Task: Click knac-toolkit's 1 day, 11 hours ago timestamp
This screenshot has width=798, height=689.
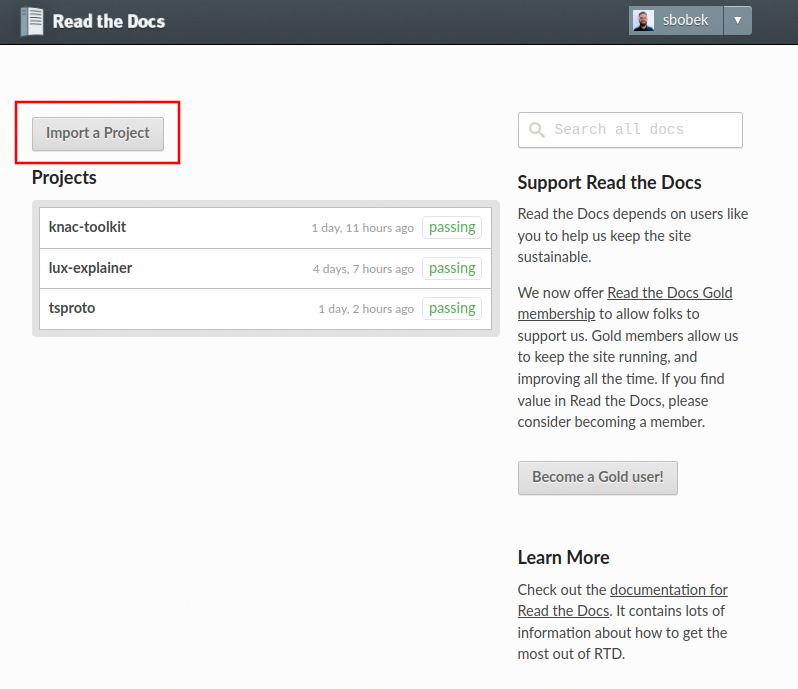Action: tap(362, 228)
